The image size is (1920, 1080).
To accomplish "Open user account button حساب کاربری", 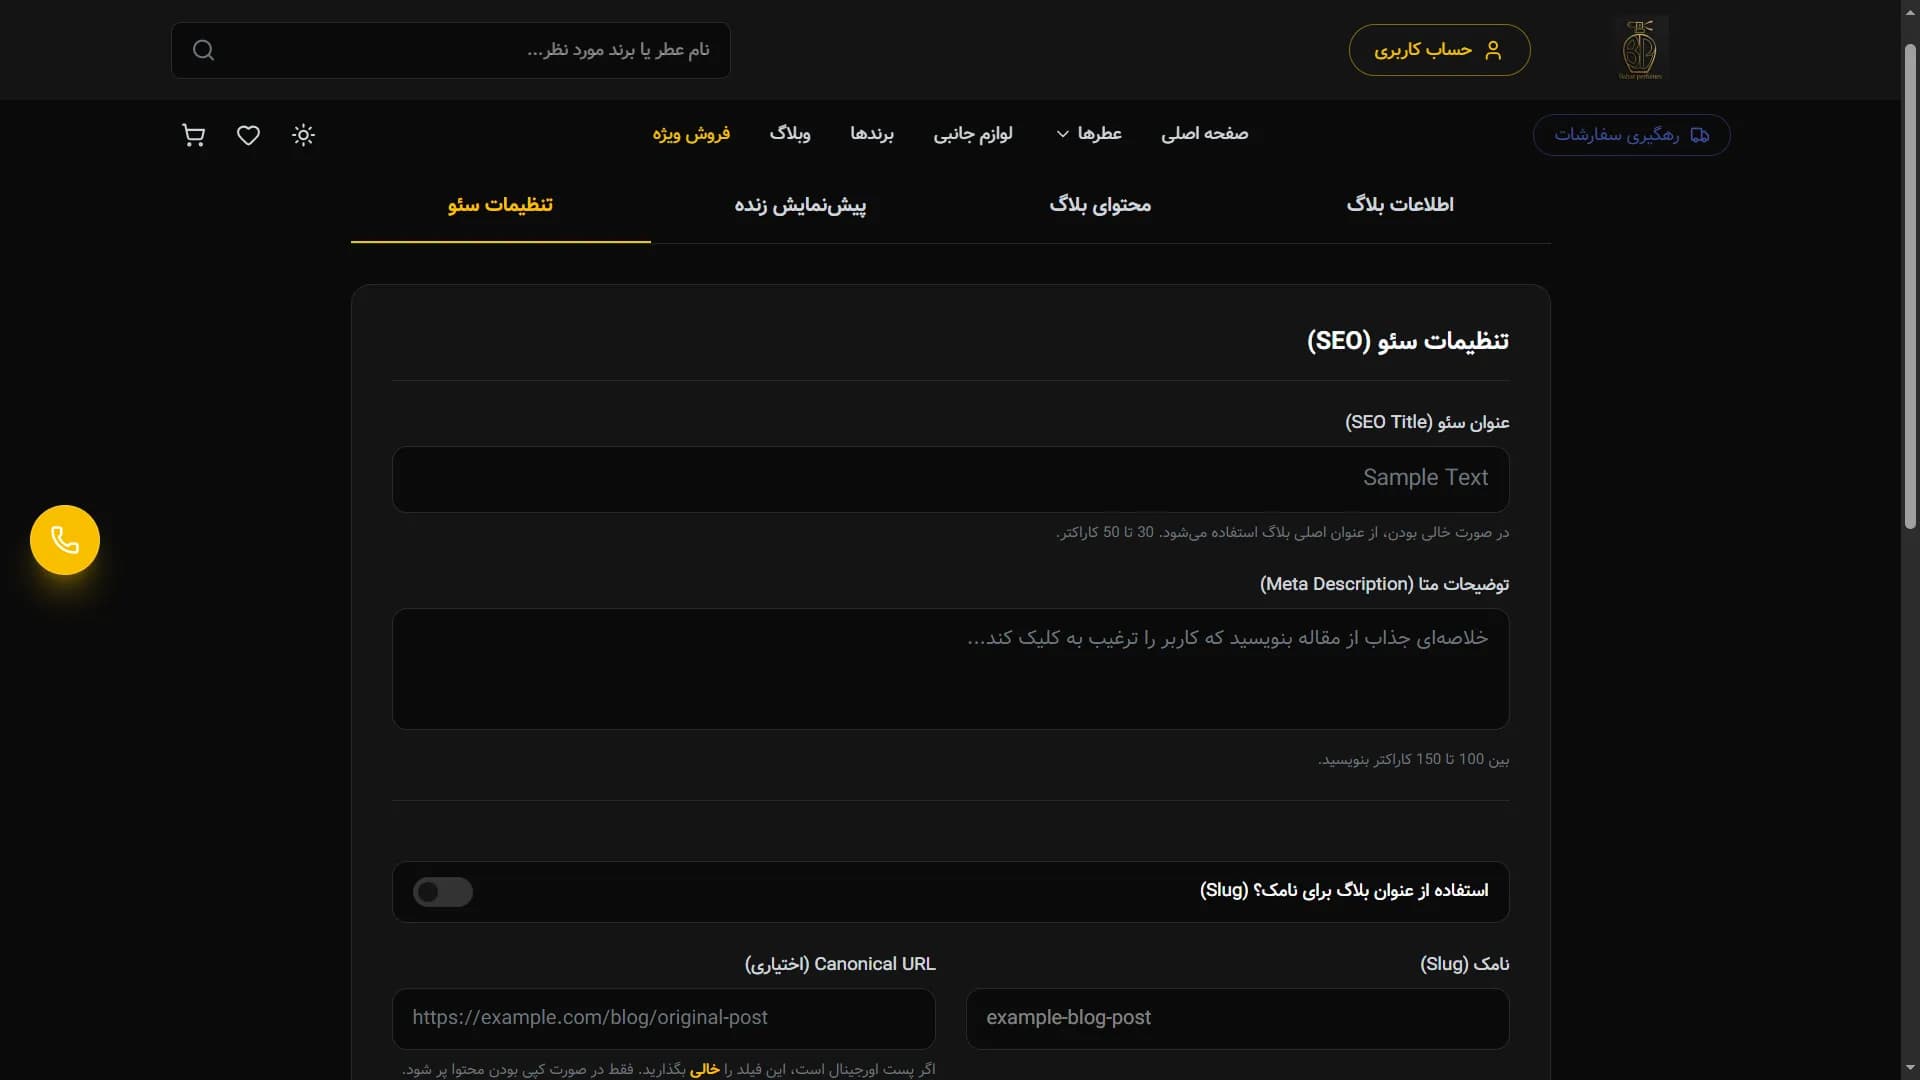I will pos(1439,50).
